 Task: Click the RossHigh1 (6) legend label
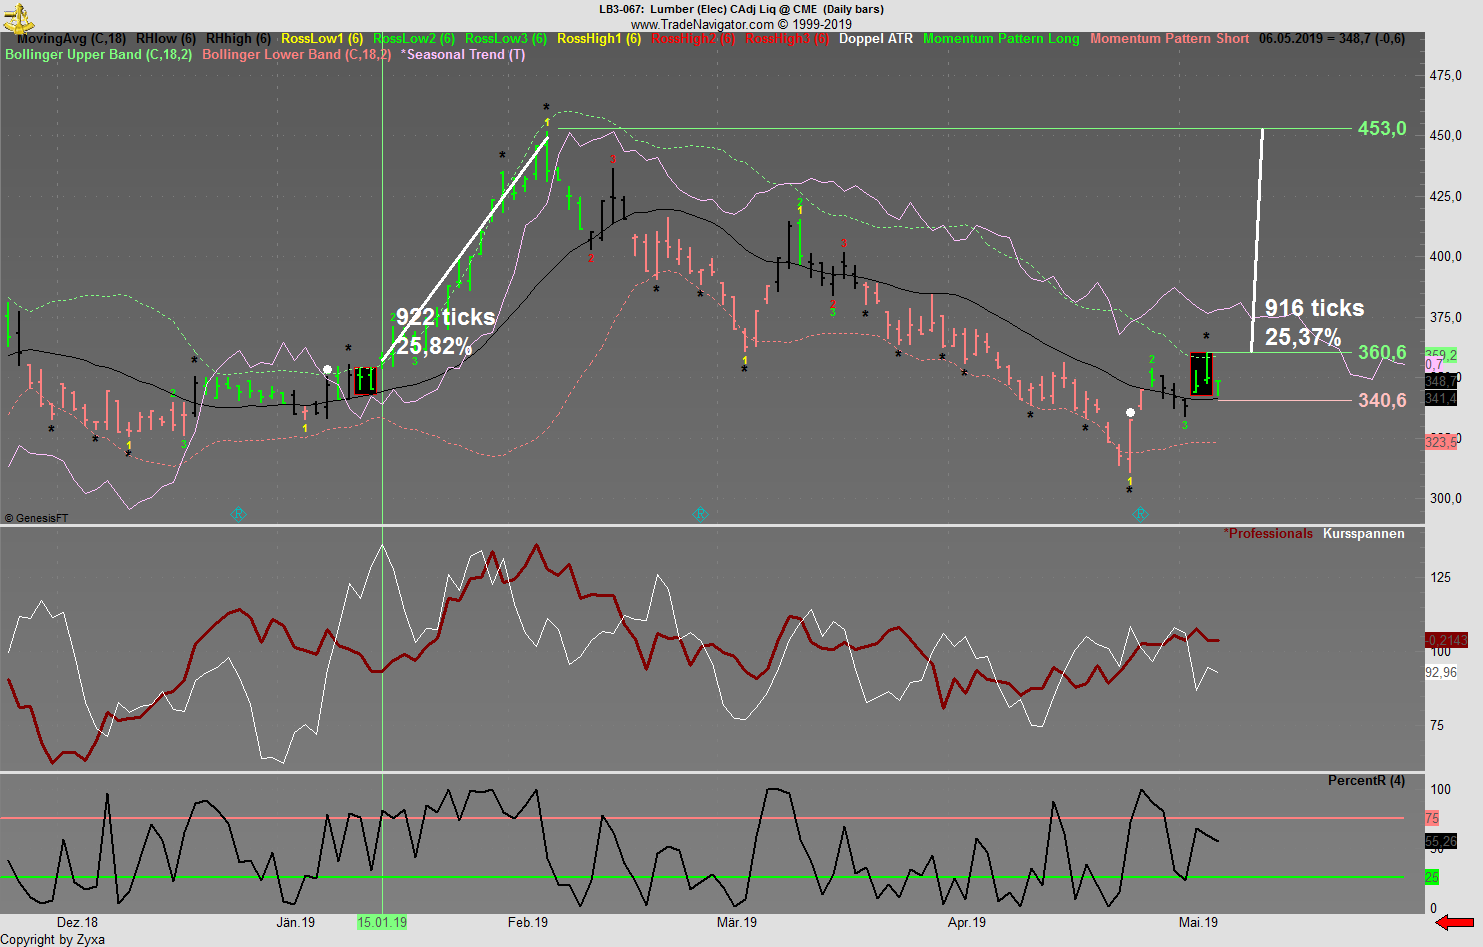(x=599, y=39)
